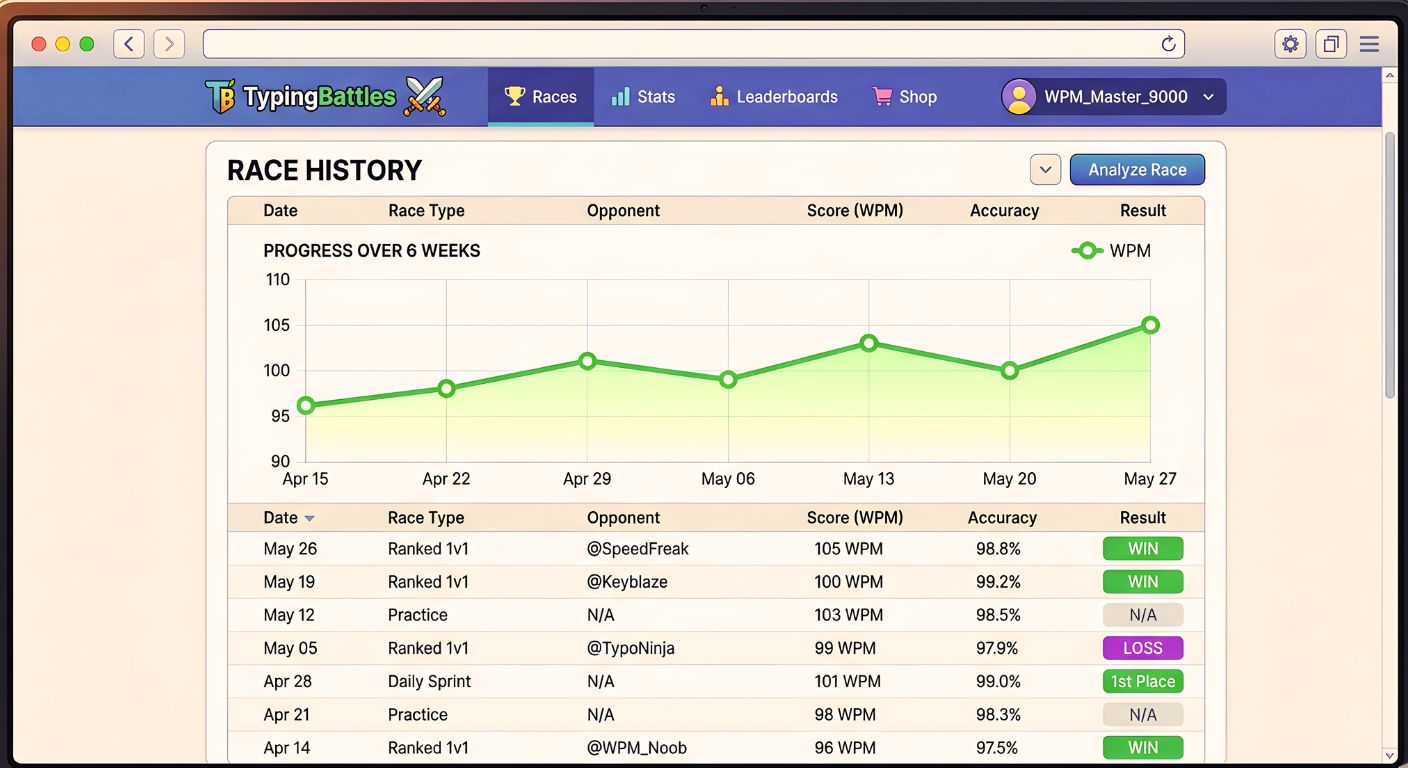Click the podium icon beside Leaderboards

coord(719,97)
